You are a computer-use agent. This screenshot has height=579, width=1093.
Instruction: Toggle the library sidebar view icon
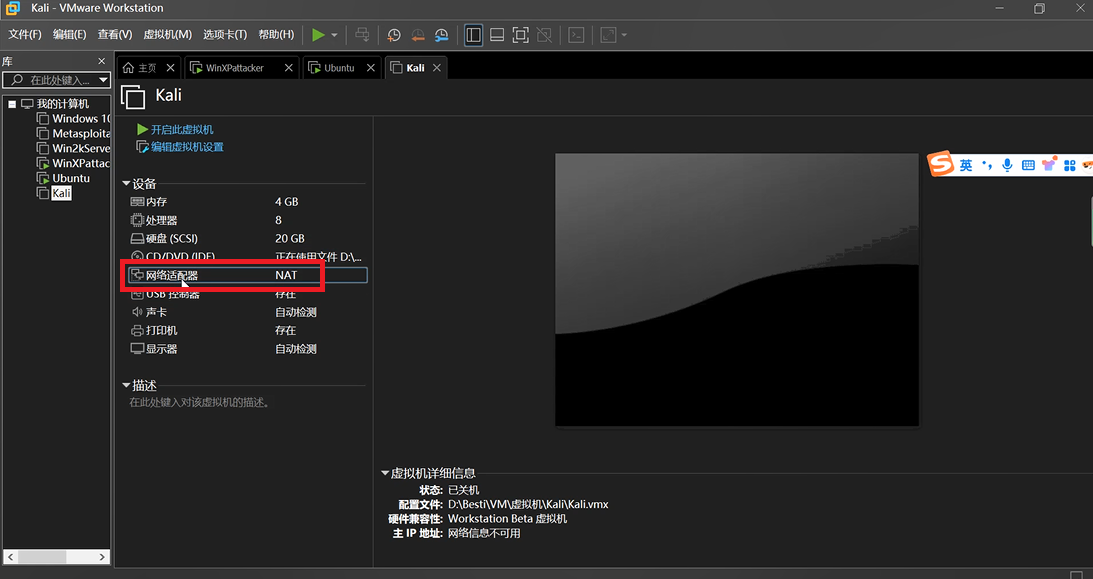(473, 35)
